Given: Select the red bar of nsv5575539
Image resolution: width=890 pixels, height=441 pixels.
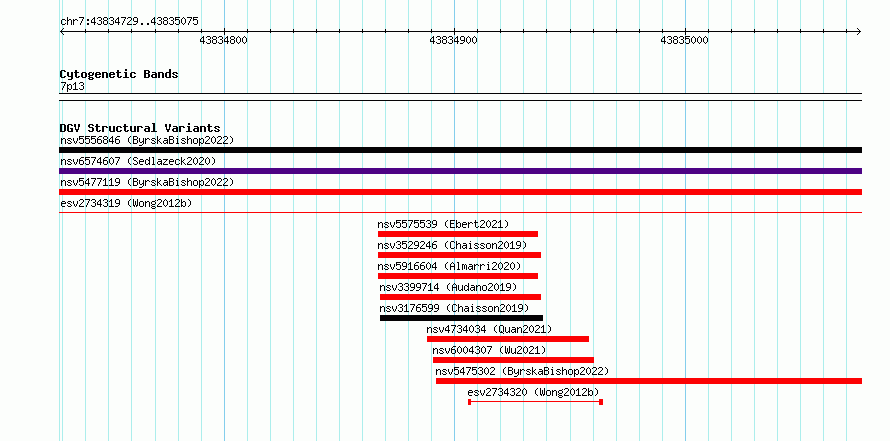Looking at the screenshot, I should [x=457, y=234].
